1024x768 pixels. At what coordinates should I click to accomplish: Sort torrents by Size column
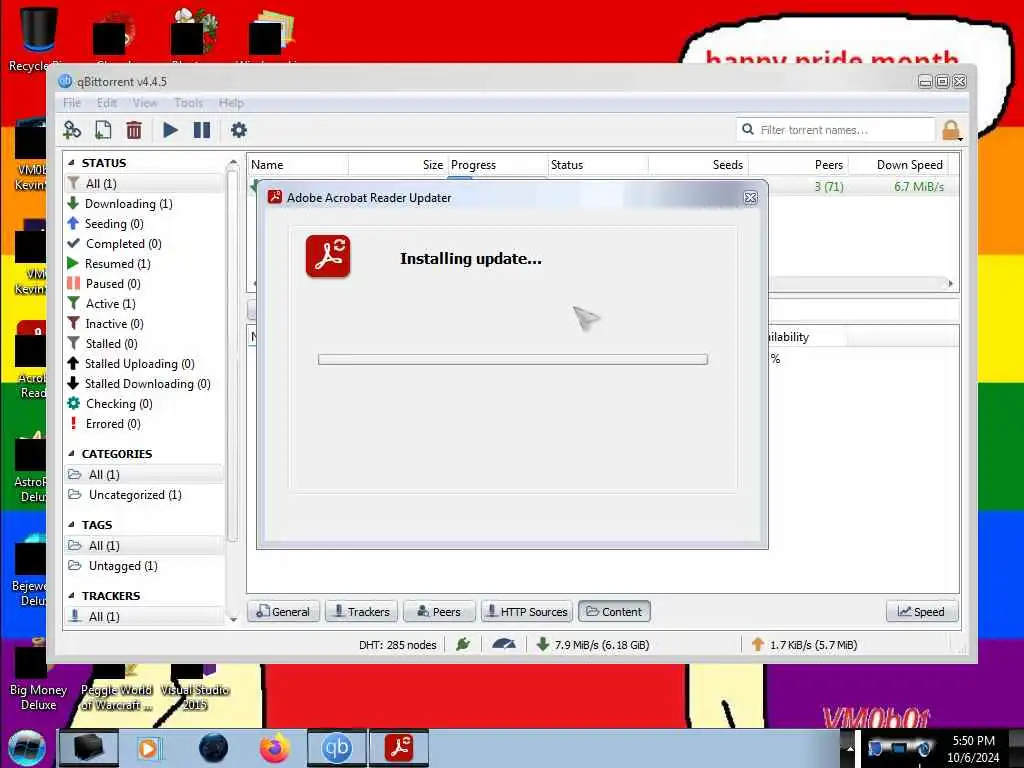[x=398, y=165]
